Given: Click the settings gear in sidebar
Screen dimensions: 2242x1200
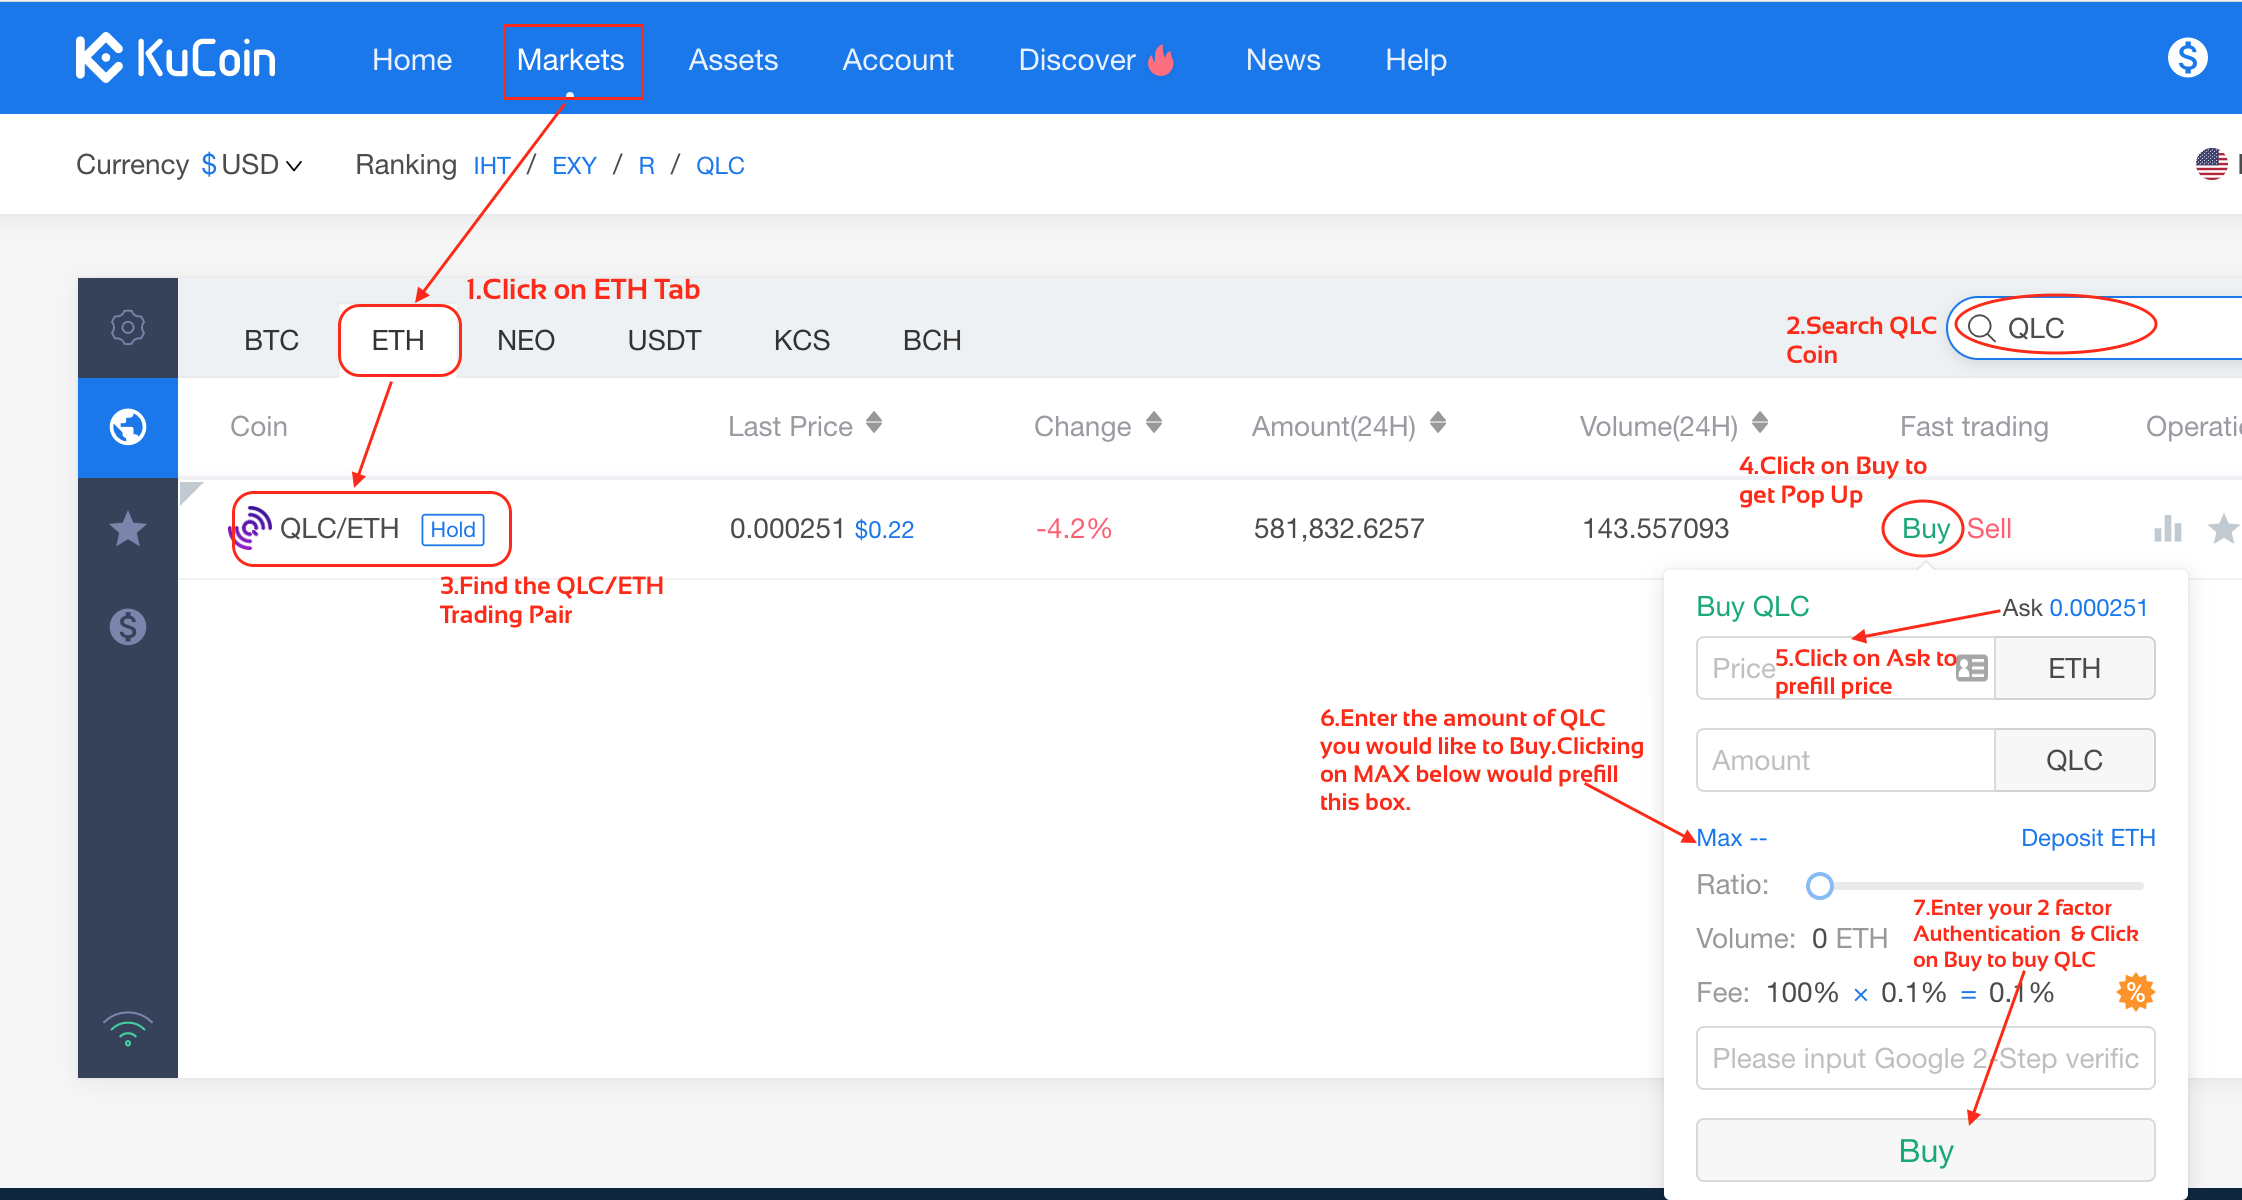Looking at the screenshot, I should (128, 327).
